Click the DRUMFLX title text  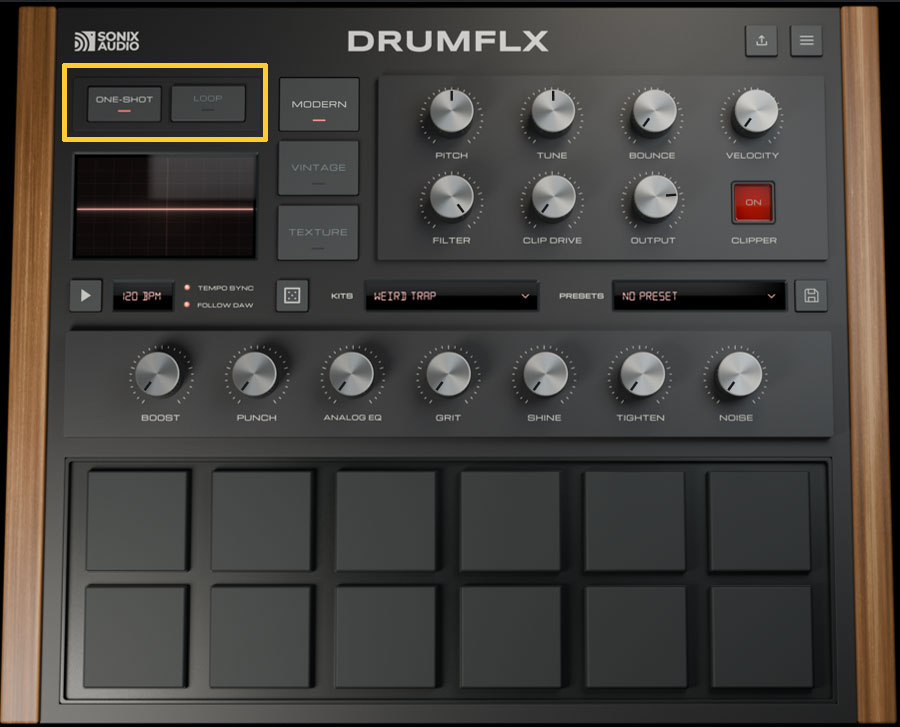point(448,41)
